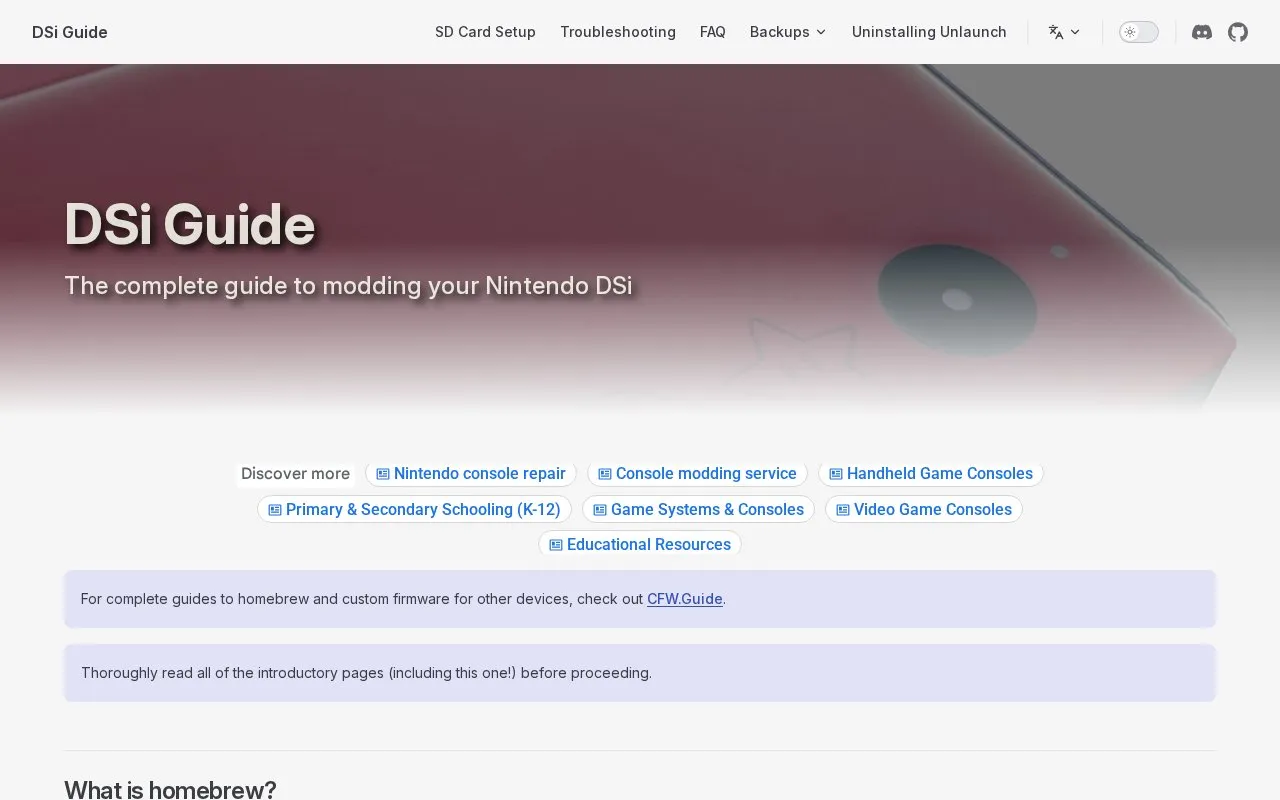The image size is (1280, 800).
Task: Click icon beside Nintendo console repair
Action: (383, 474)
